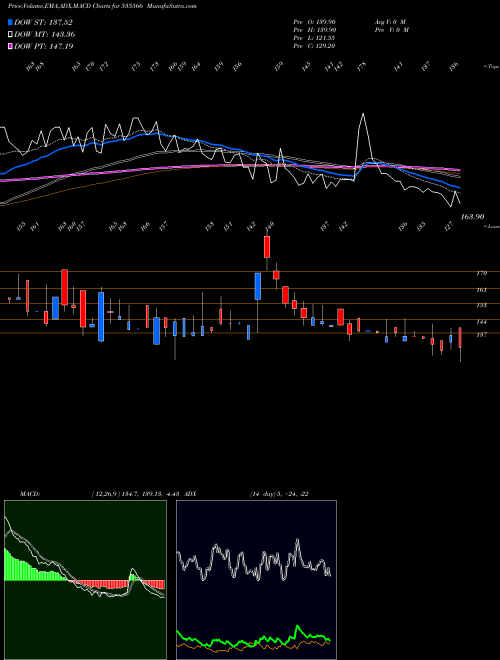Select the 'DOW MT: 143.36' legend label
This screenshot has height=660, width=500.
point(45,35)
